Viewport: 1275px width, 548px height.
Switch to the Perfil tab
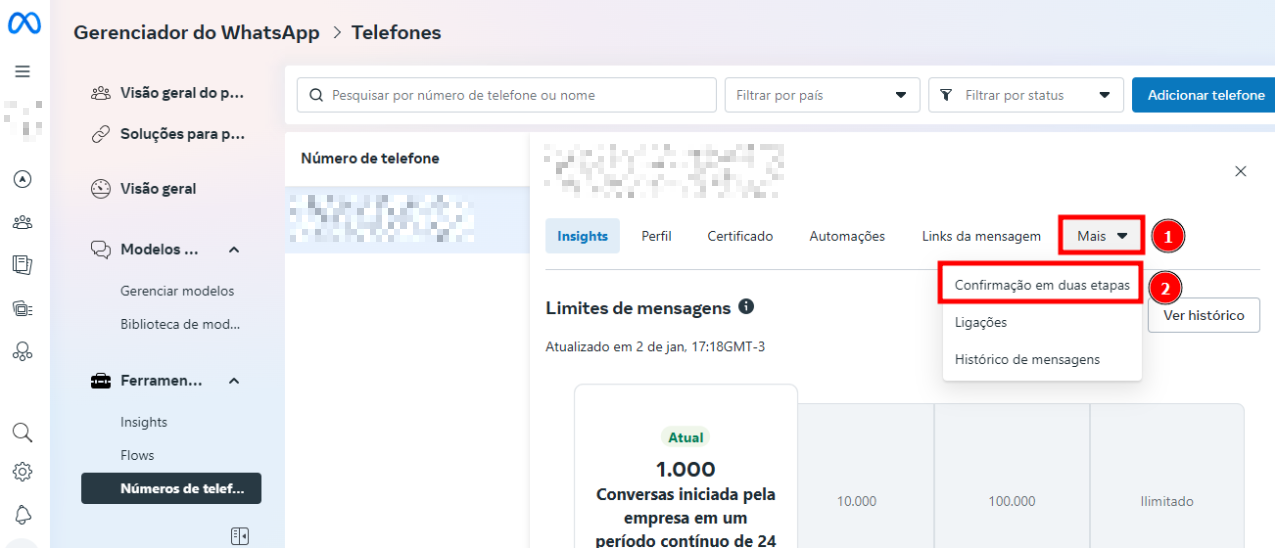tap(656, 236)
